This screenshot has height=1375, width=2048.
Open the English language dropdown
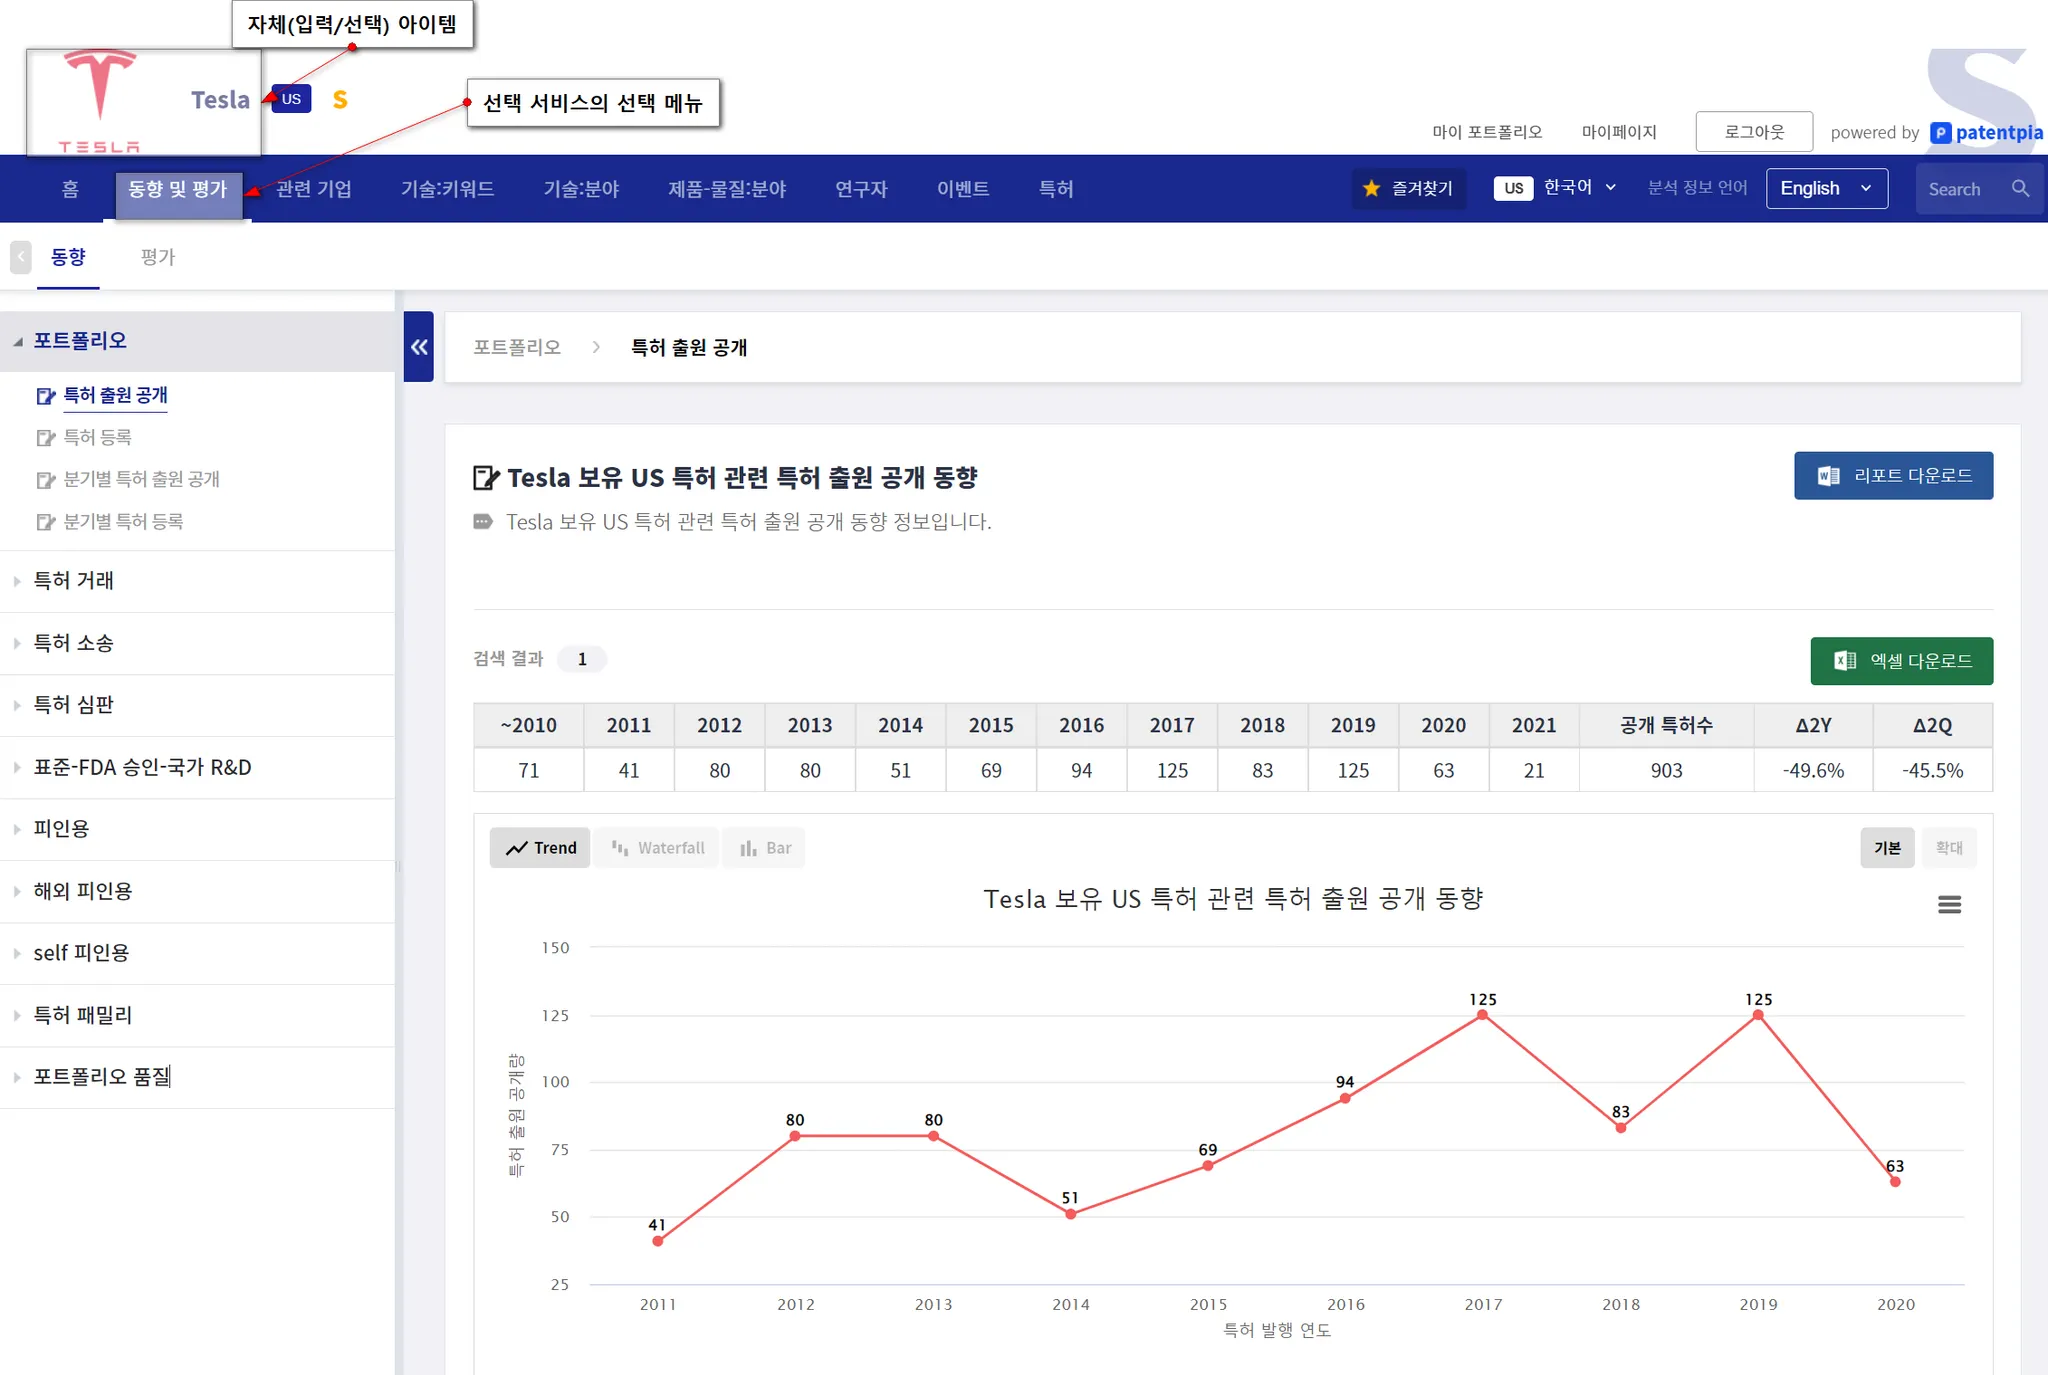click(1826, 188)
